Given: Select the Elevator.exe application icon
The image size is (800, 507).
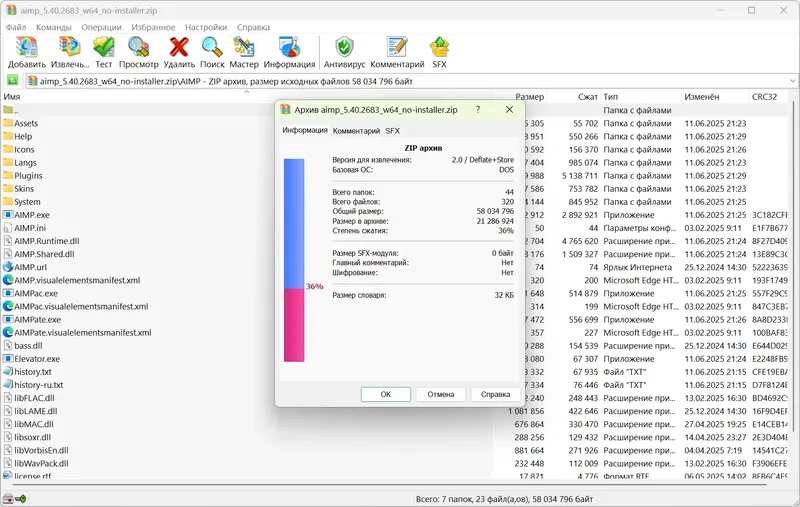Looking at the screenshot, I should [x=8, y=359].
